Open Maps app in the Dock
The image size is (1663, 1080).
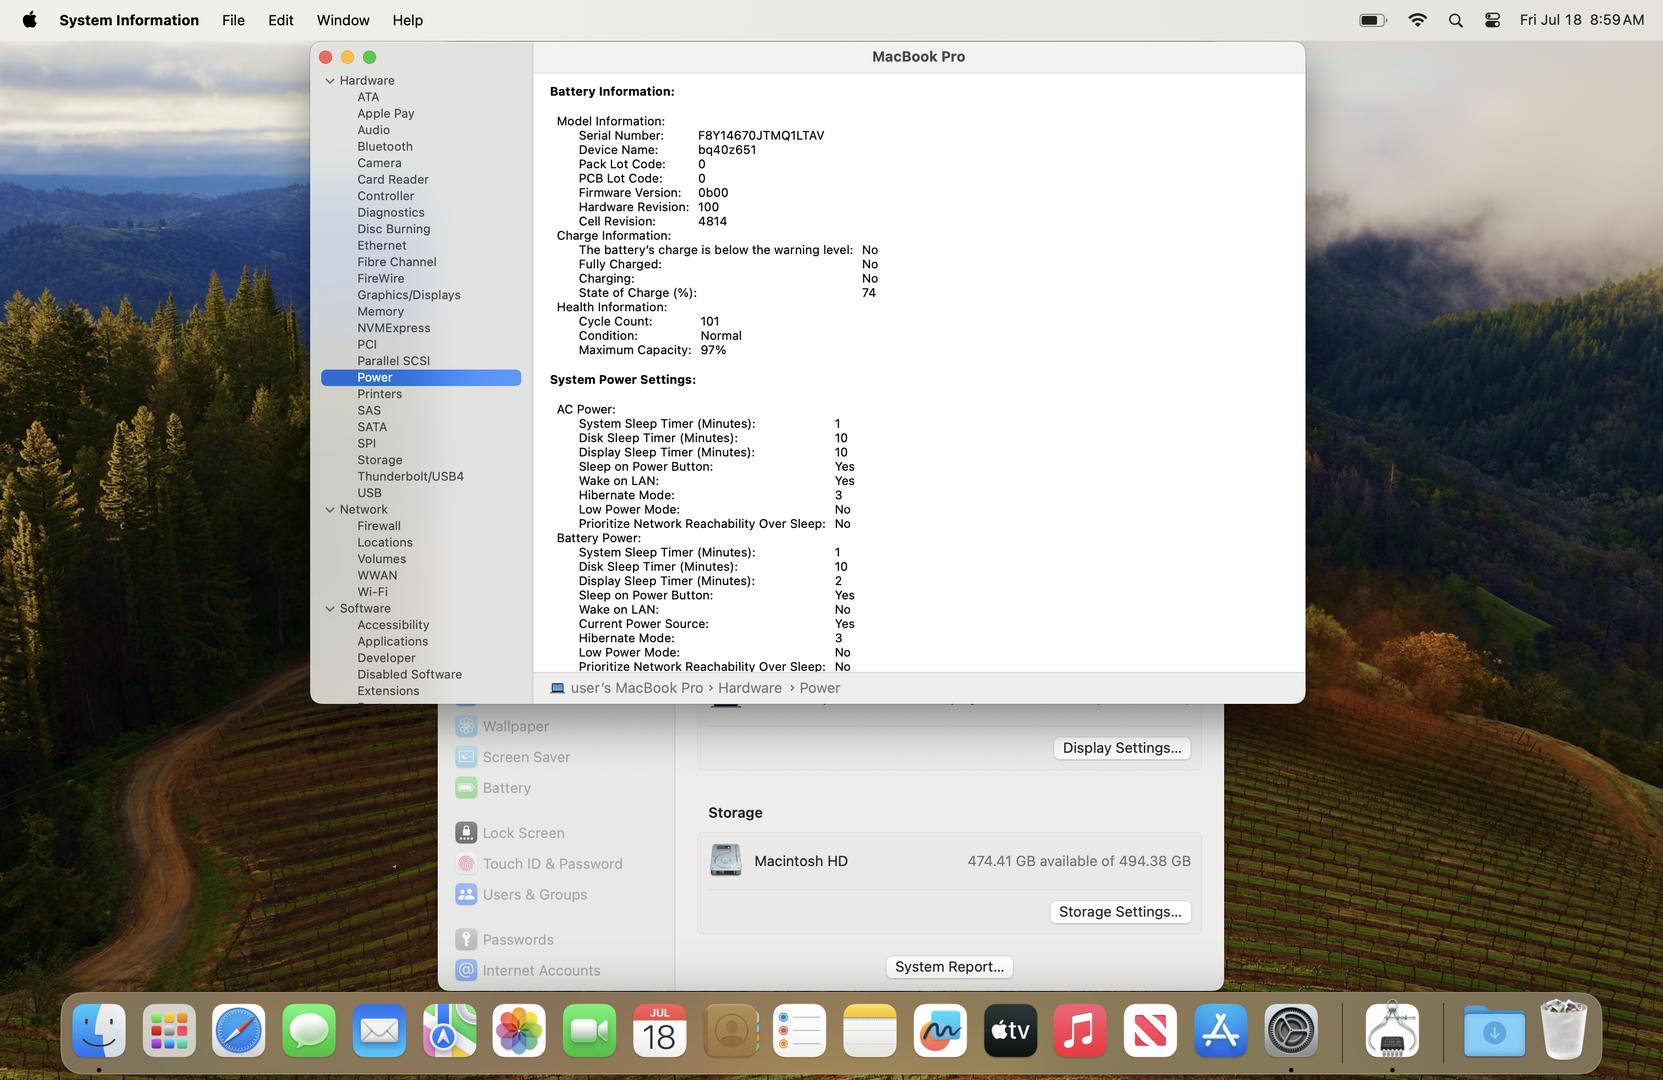[x=449, y=1031]
